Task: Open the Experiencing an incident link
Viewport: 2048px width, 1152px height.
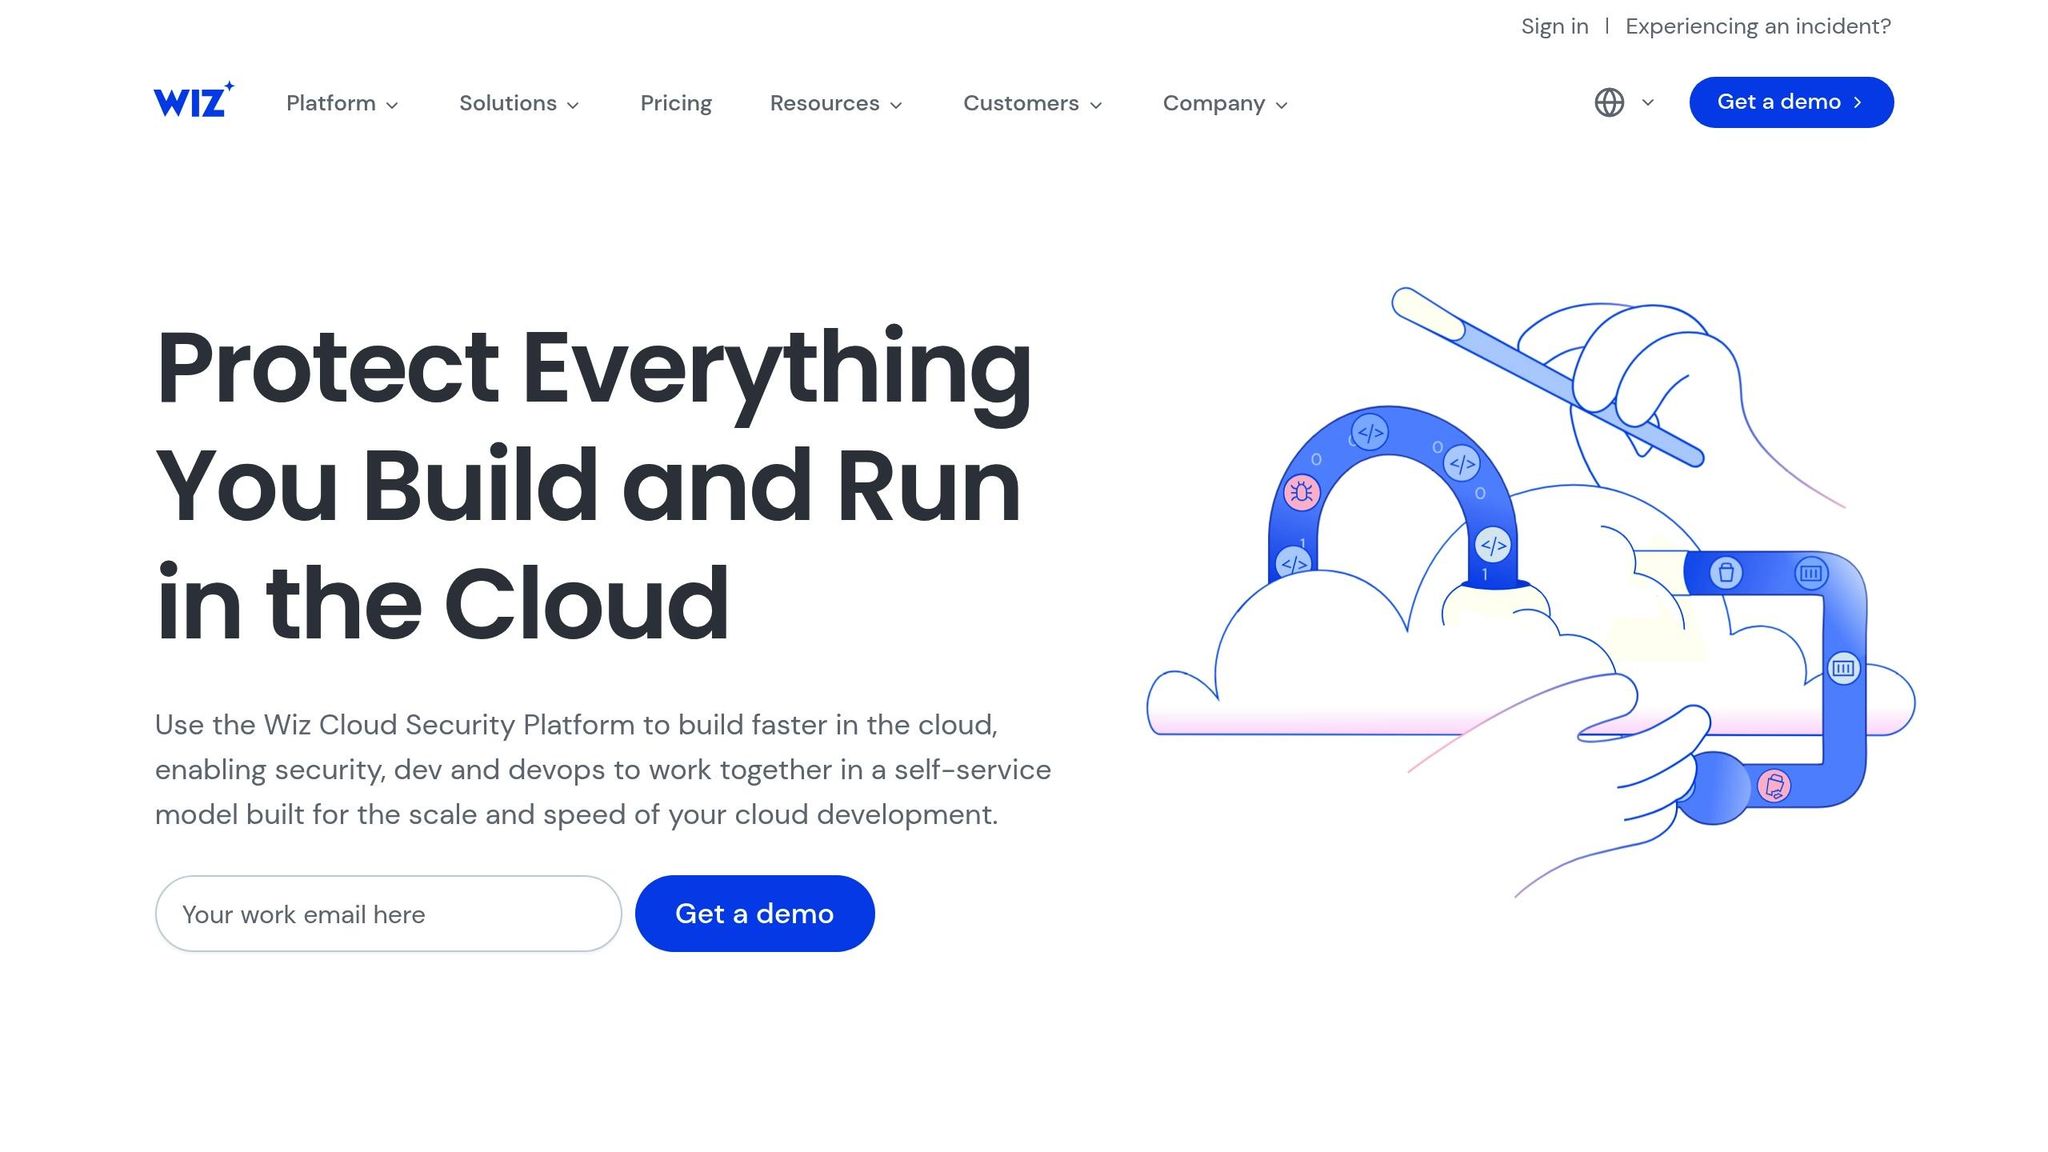Action: [x=1758, y=26]
